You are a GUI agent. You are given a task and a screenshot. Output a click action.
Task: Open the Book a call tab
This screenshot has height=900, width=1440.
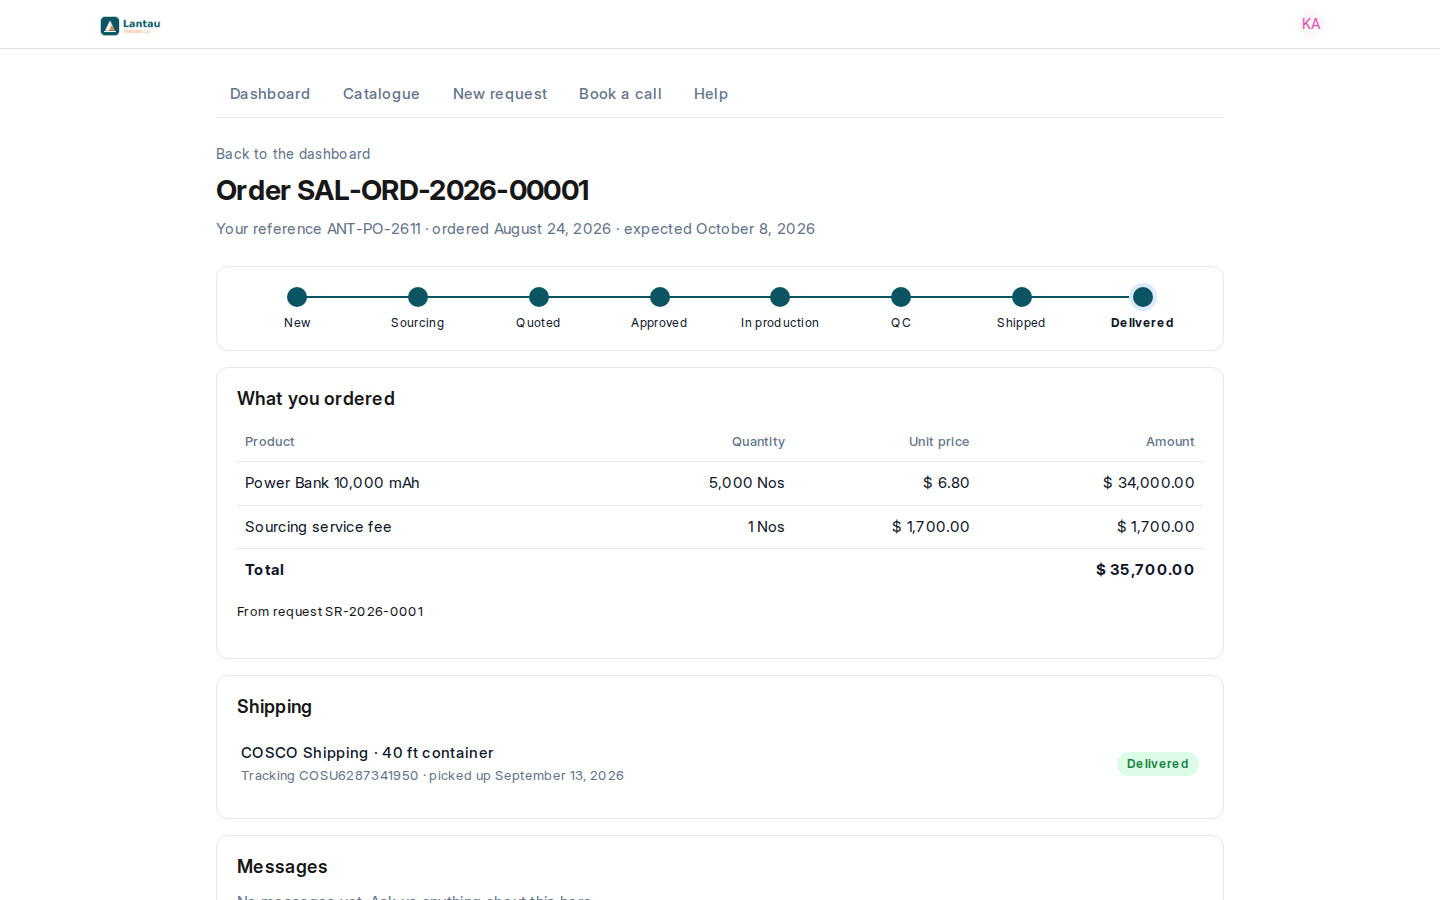620,94
